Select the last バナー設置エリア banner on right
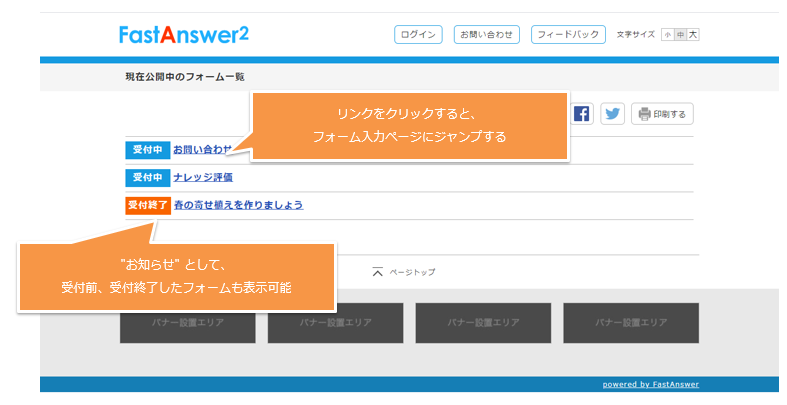This screenshot has width=787, height=405. pyautogui.click(x=630, y=323)
